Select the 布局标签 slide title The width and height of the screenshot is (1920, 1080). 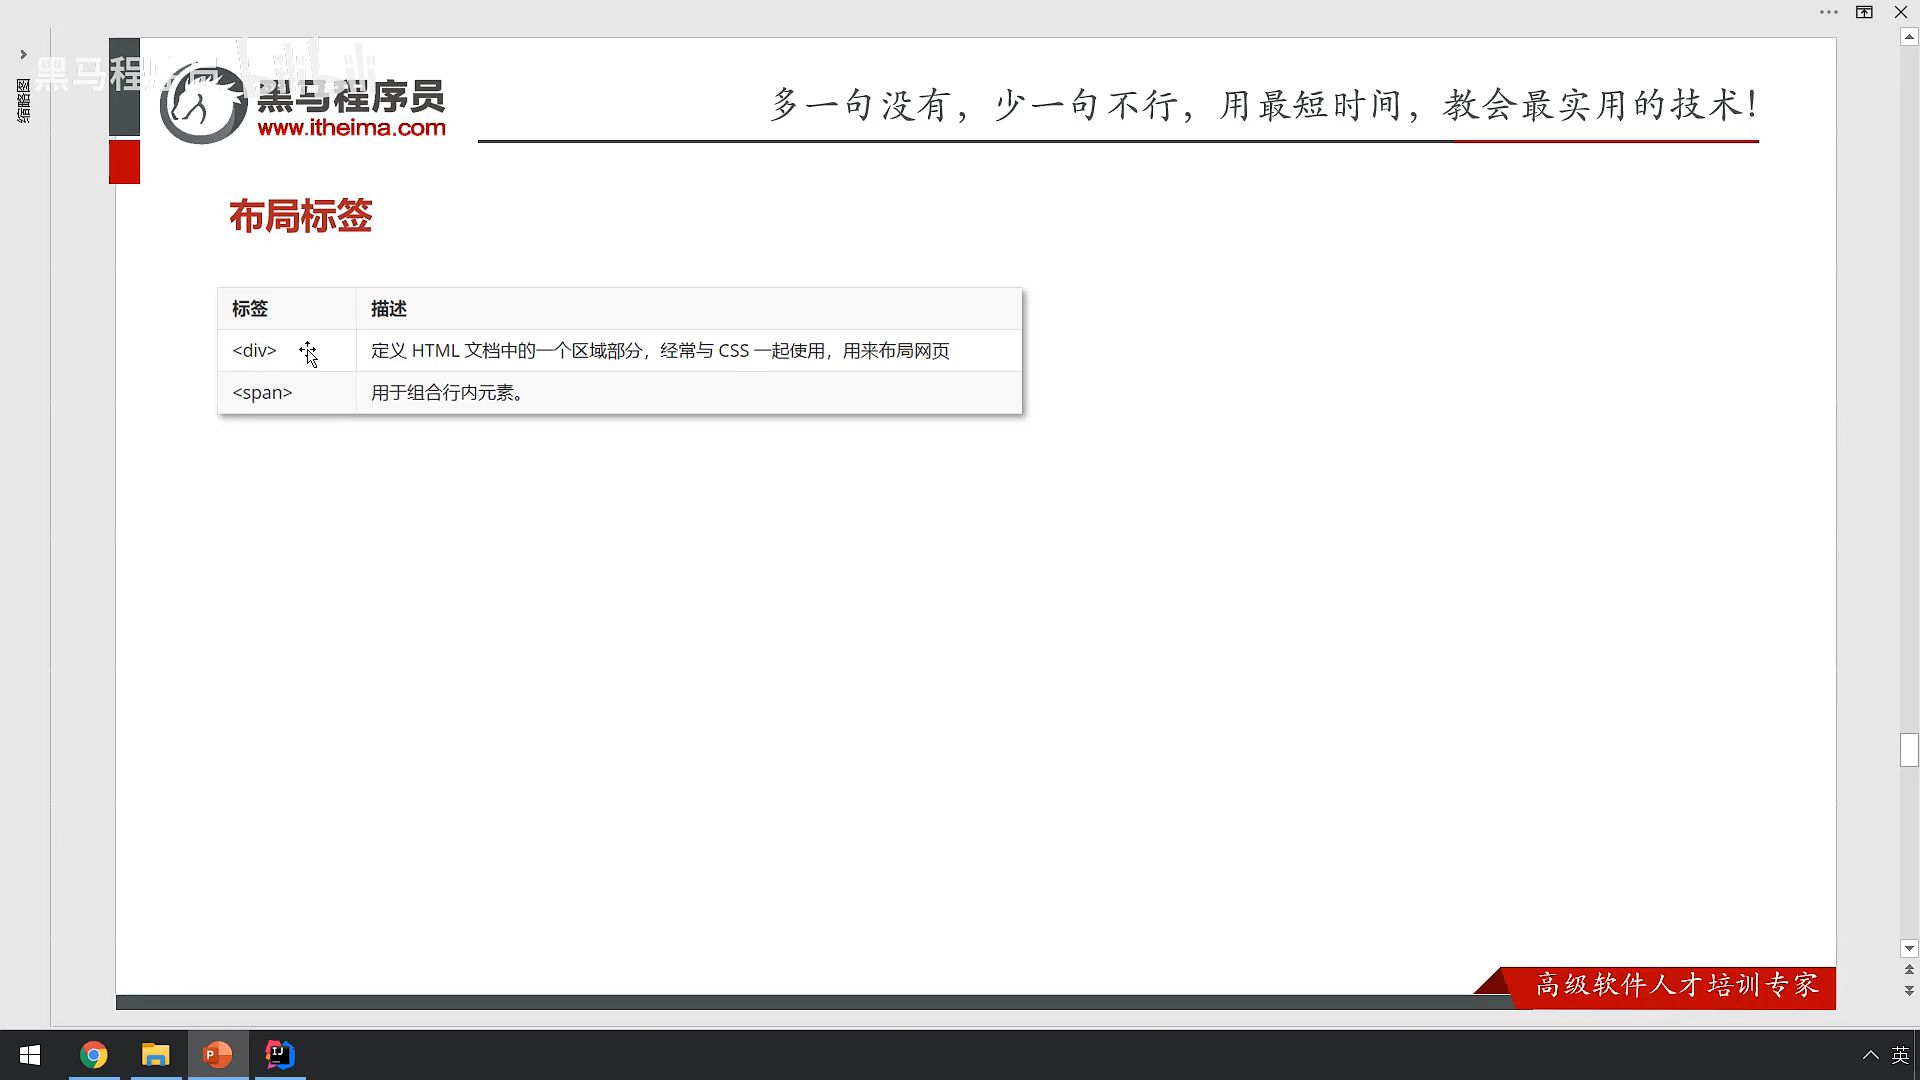tap(300, 216)
